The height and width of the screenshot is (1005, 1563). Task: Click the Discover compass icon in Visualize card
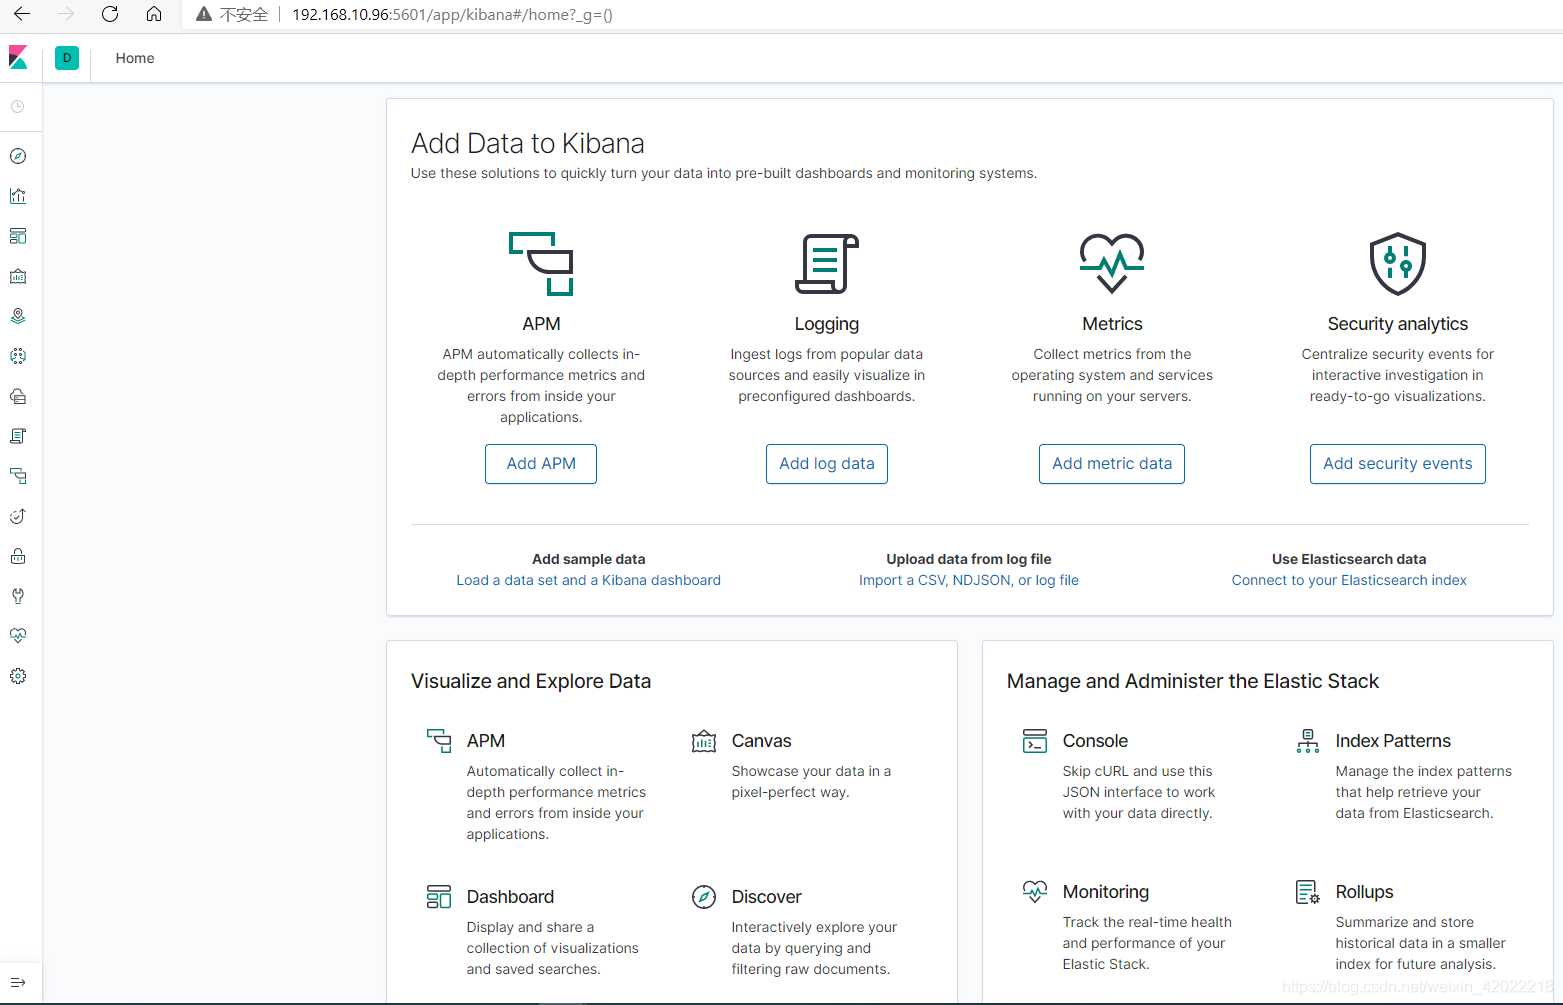(x=704, y=897)
